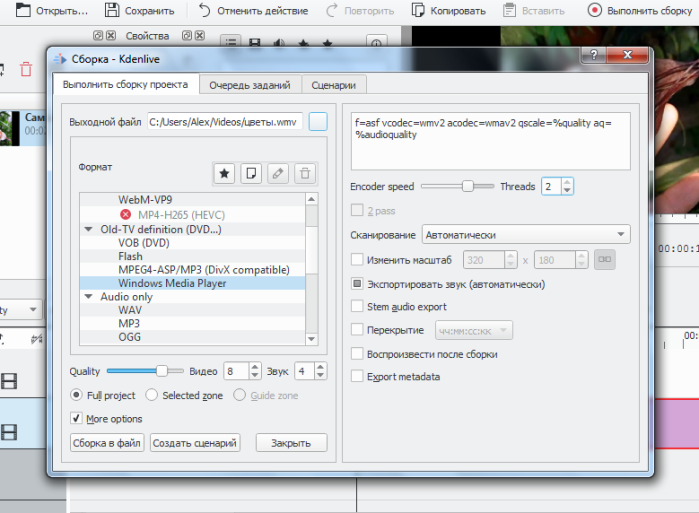
Task: Click the create new profile icon
Action: pyautogui.click(x=251, y=173)
